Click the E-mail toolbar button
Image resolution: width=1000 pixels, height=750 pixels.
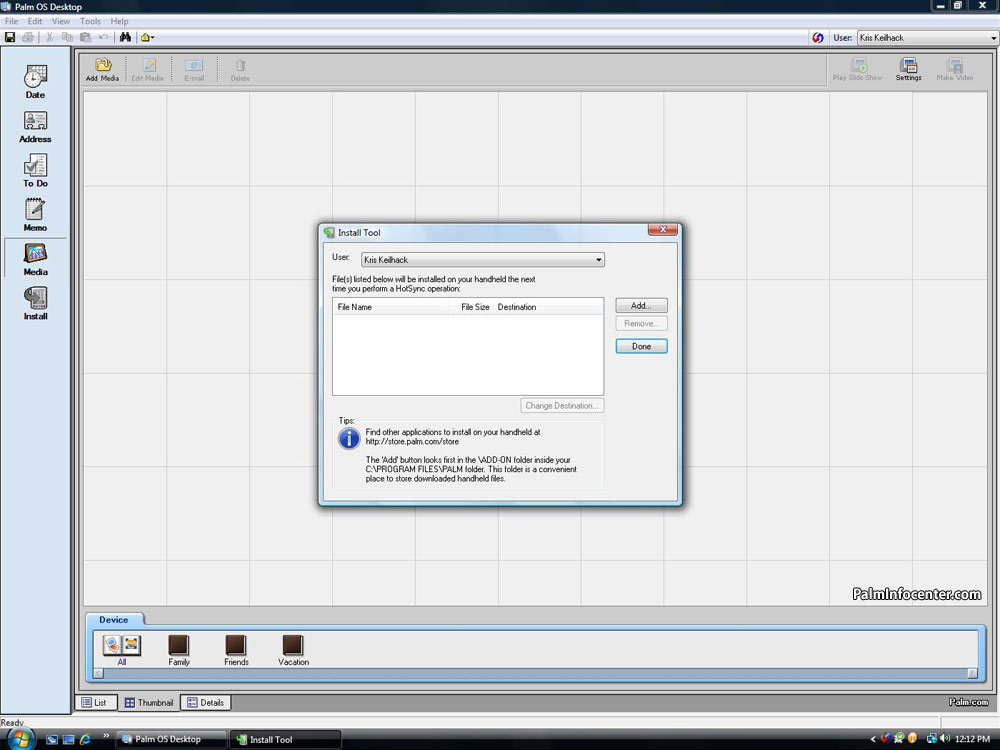click(194, 70)
